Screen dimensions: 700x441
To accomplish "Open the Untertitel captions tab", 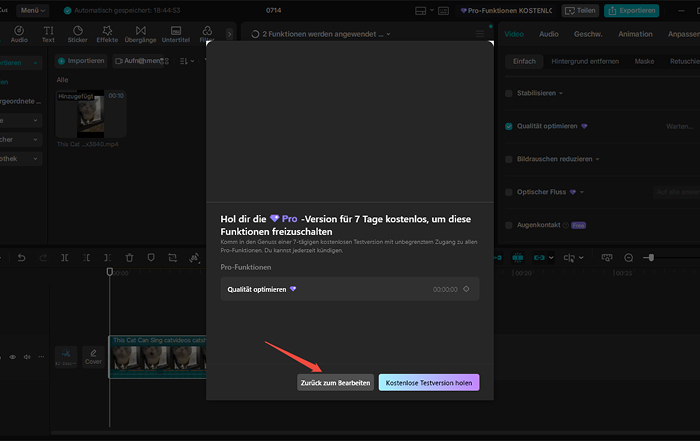I will [x=176, y=34].
